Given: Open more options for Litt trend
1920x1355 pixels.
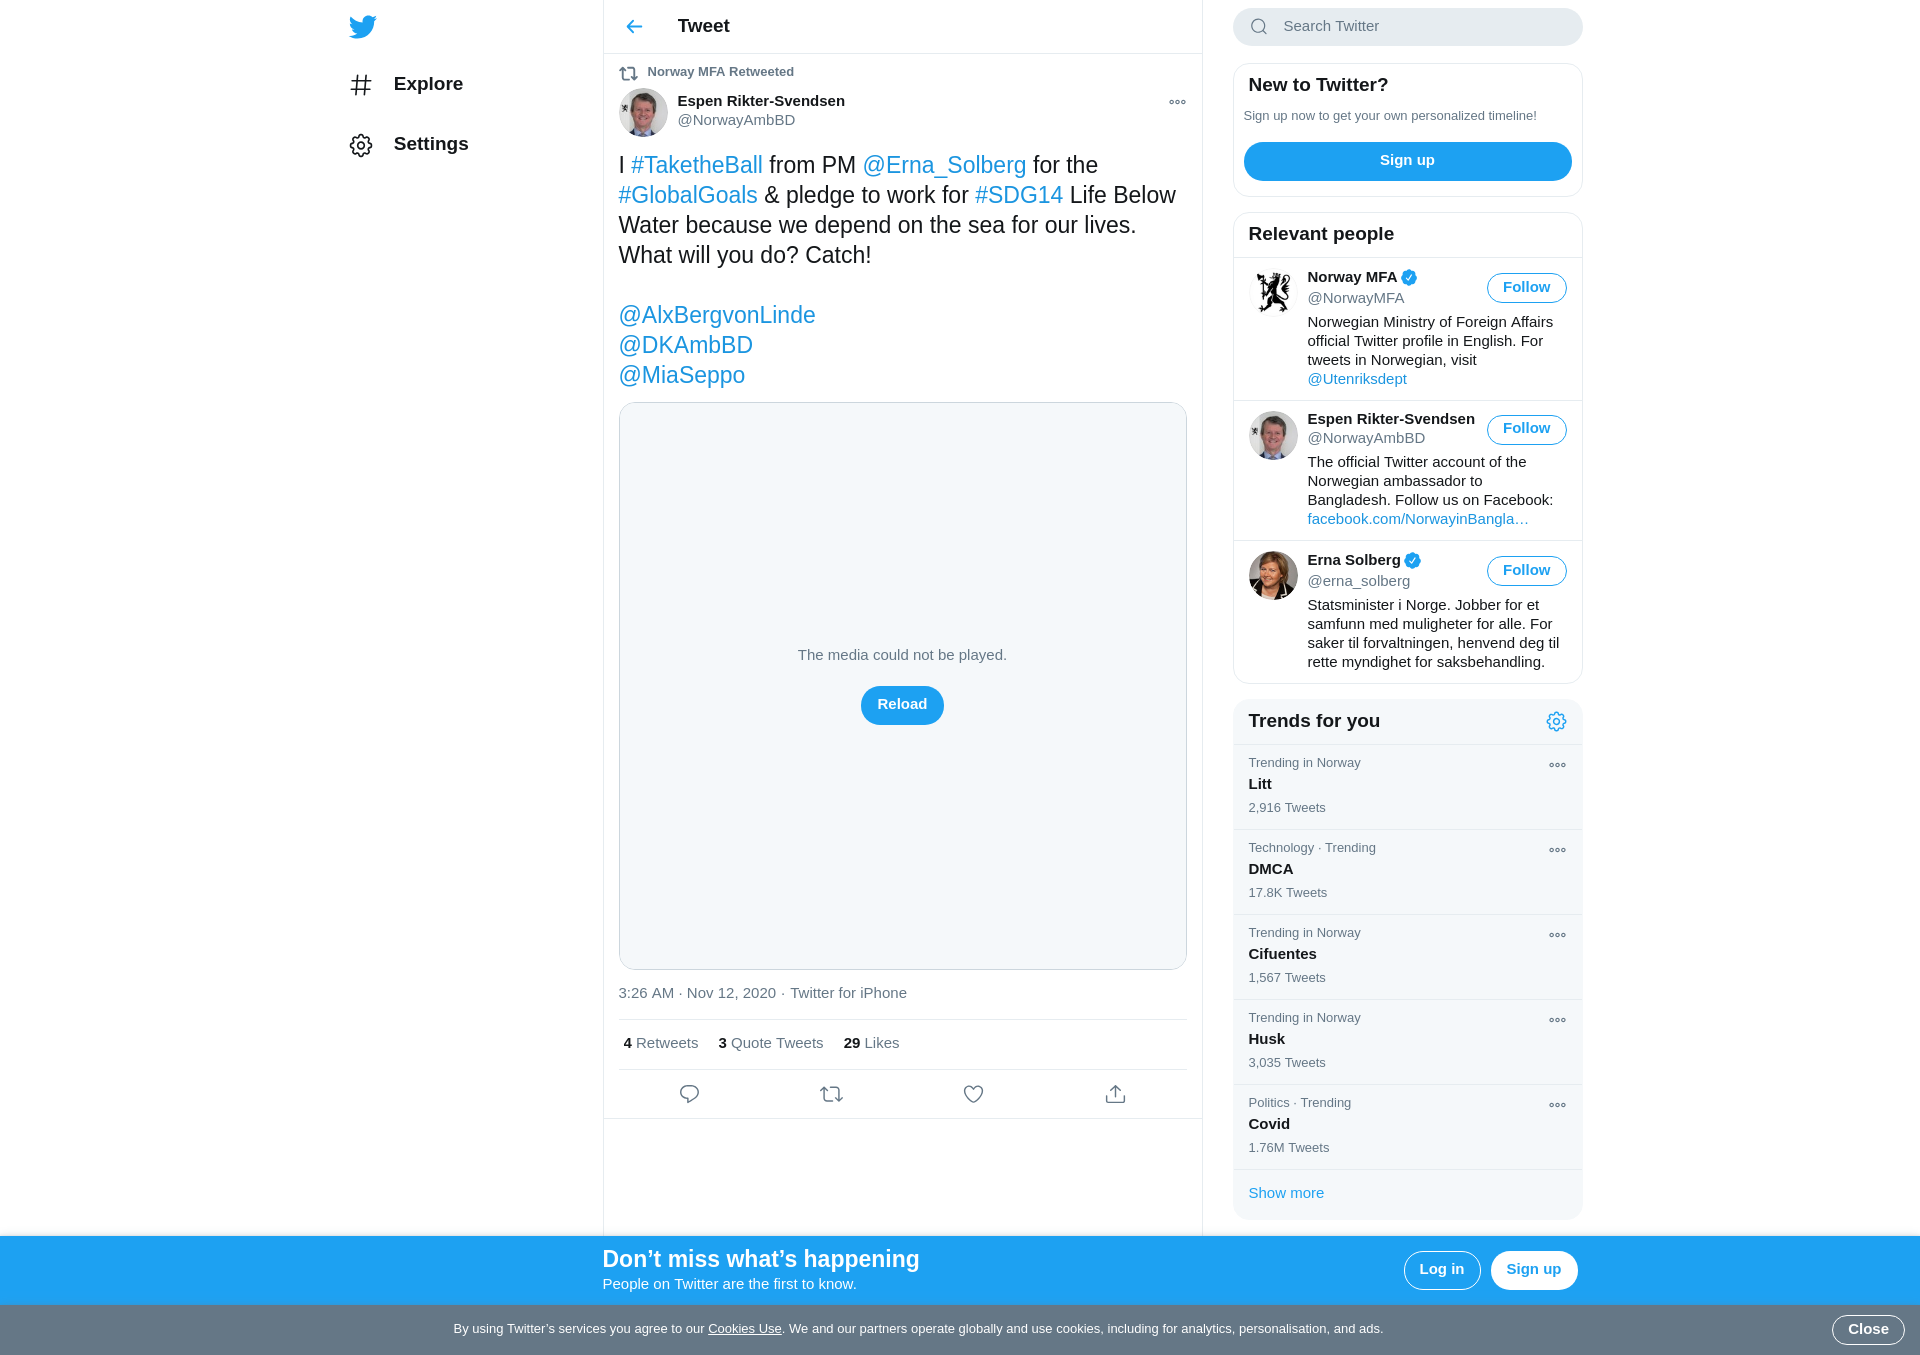Looking at the screenshot, I should tap(1557, 765).
